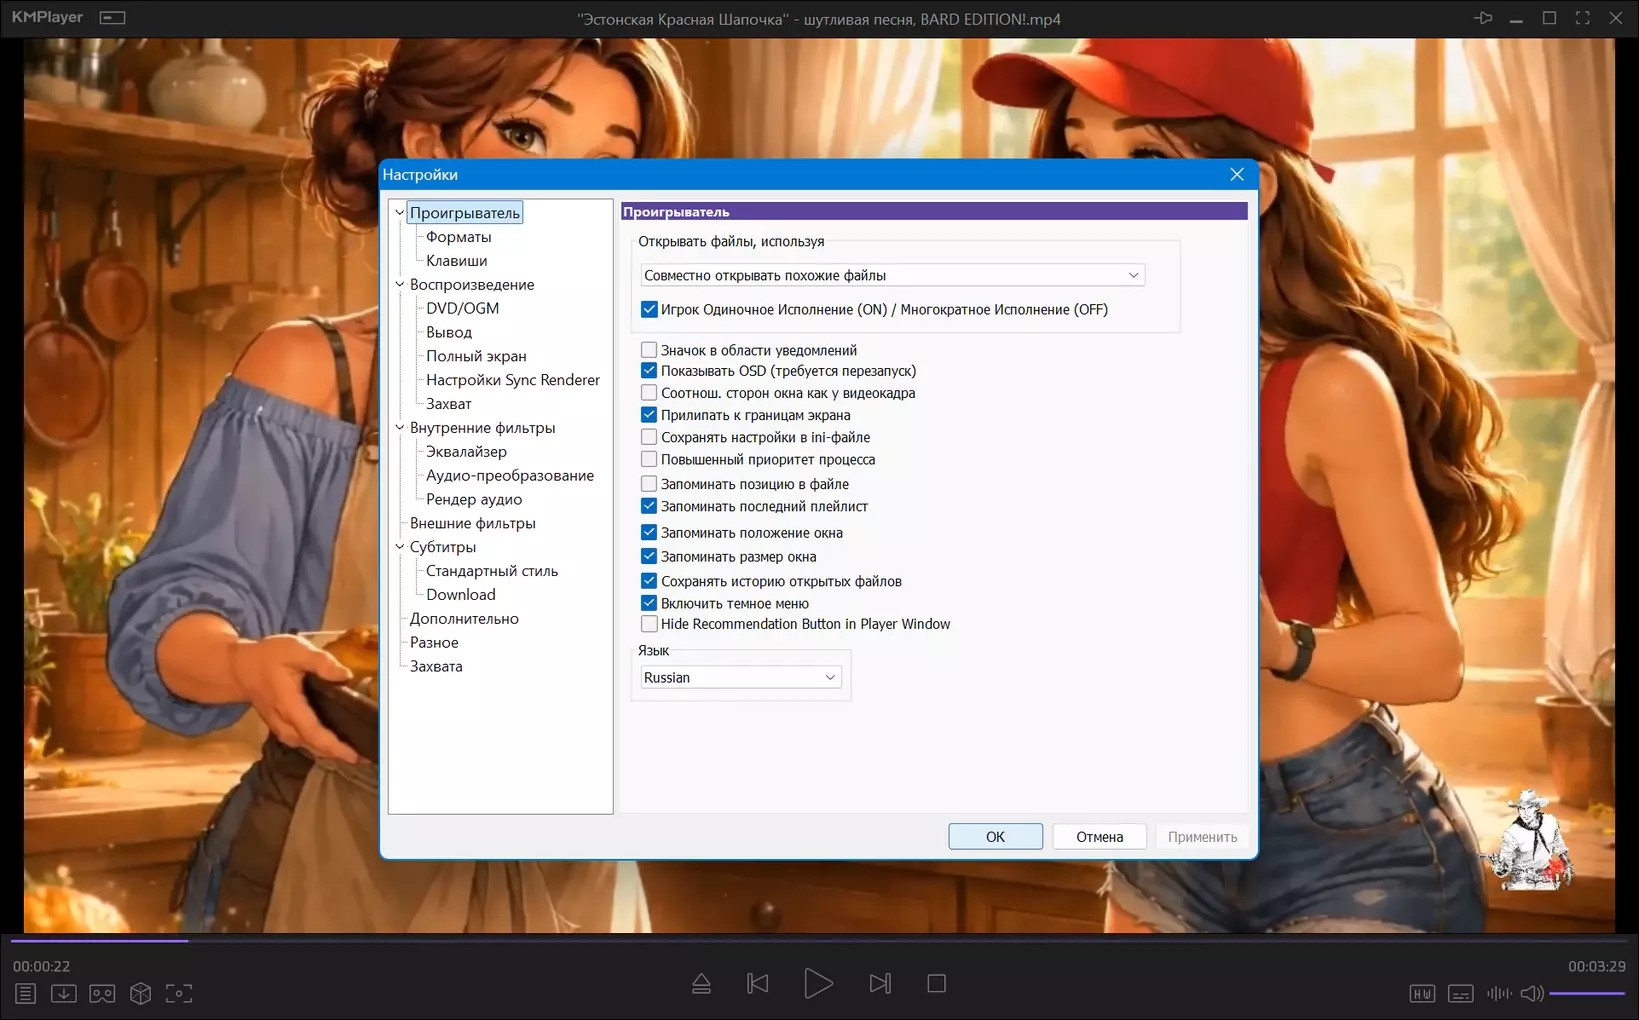Viewport: 1639px width, 1020px height.
Task: Click the video seek progress bar
Action: point(819,940)
